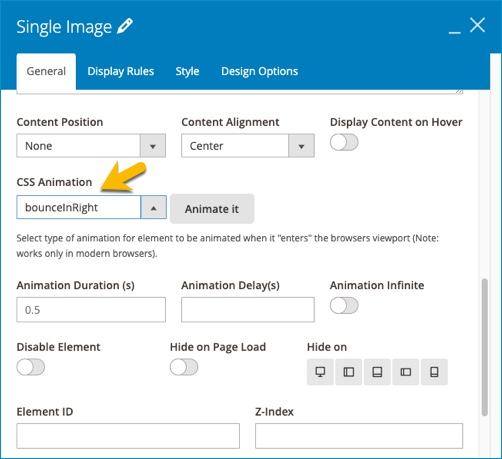Image resolution: width=502 pixels, height=459 pixels.
Task: Toggle Display Content on Hover switch
Action: click(344, 142)
